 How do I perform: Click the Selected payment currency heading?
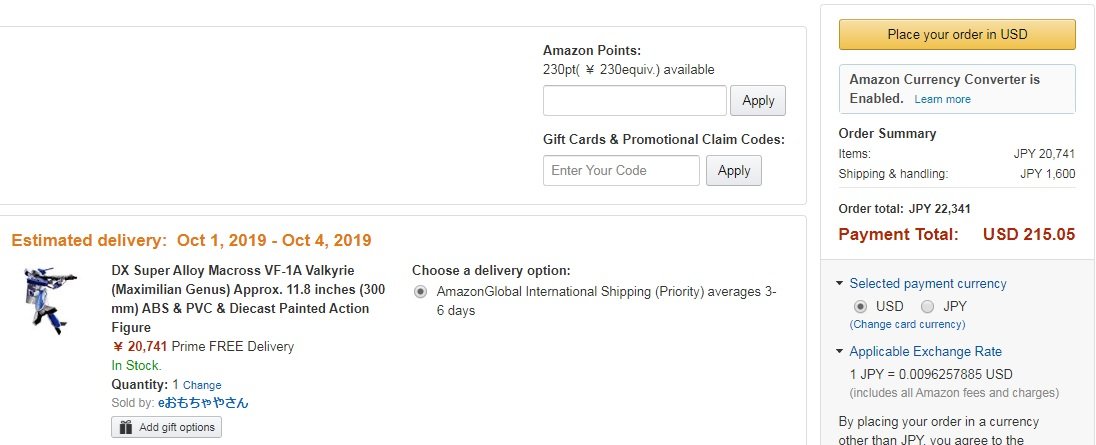pyautogui.click(x=928, y=284)
